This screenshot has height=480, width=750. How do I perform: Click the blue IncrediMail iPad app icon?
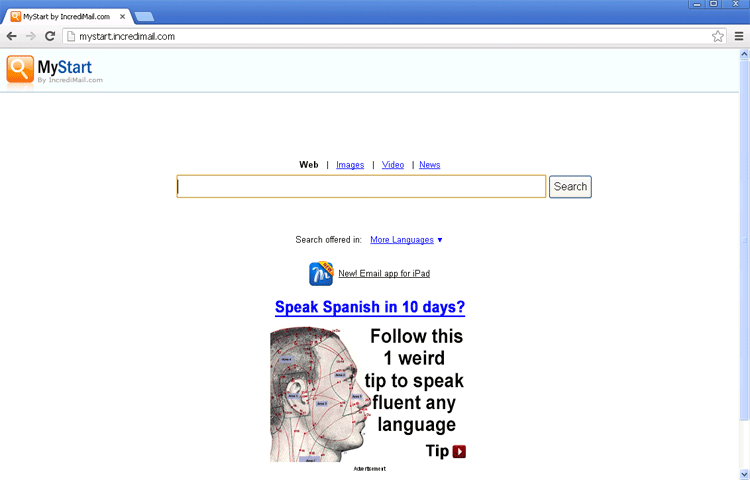point(321,274)
